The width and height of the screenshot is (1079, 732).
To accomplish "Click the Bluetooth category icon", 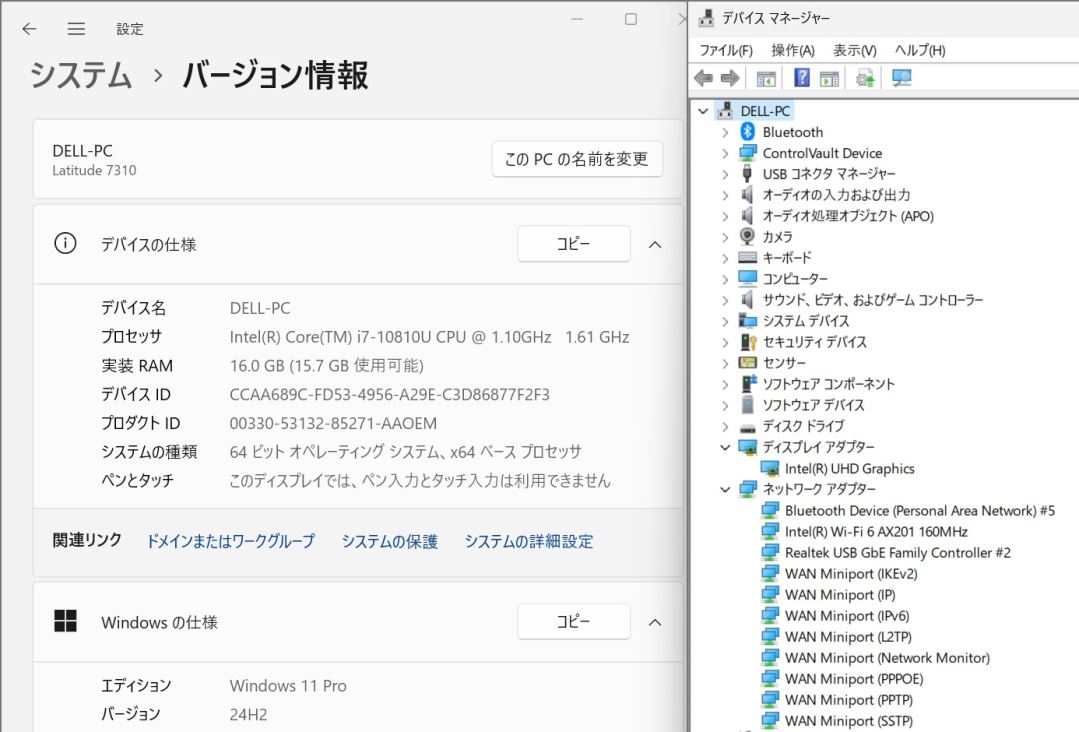I will (x=747, y=131).
